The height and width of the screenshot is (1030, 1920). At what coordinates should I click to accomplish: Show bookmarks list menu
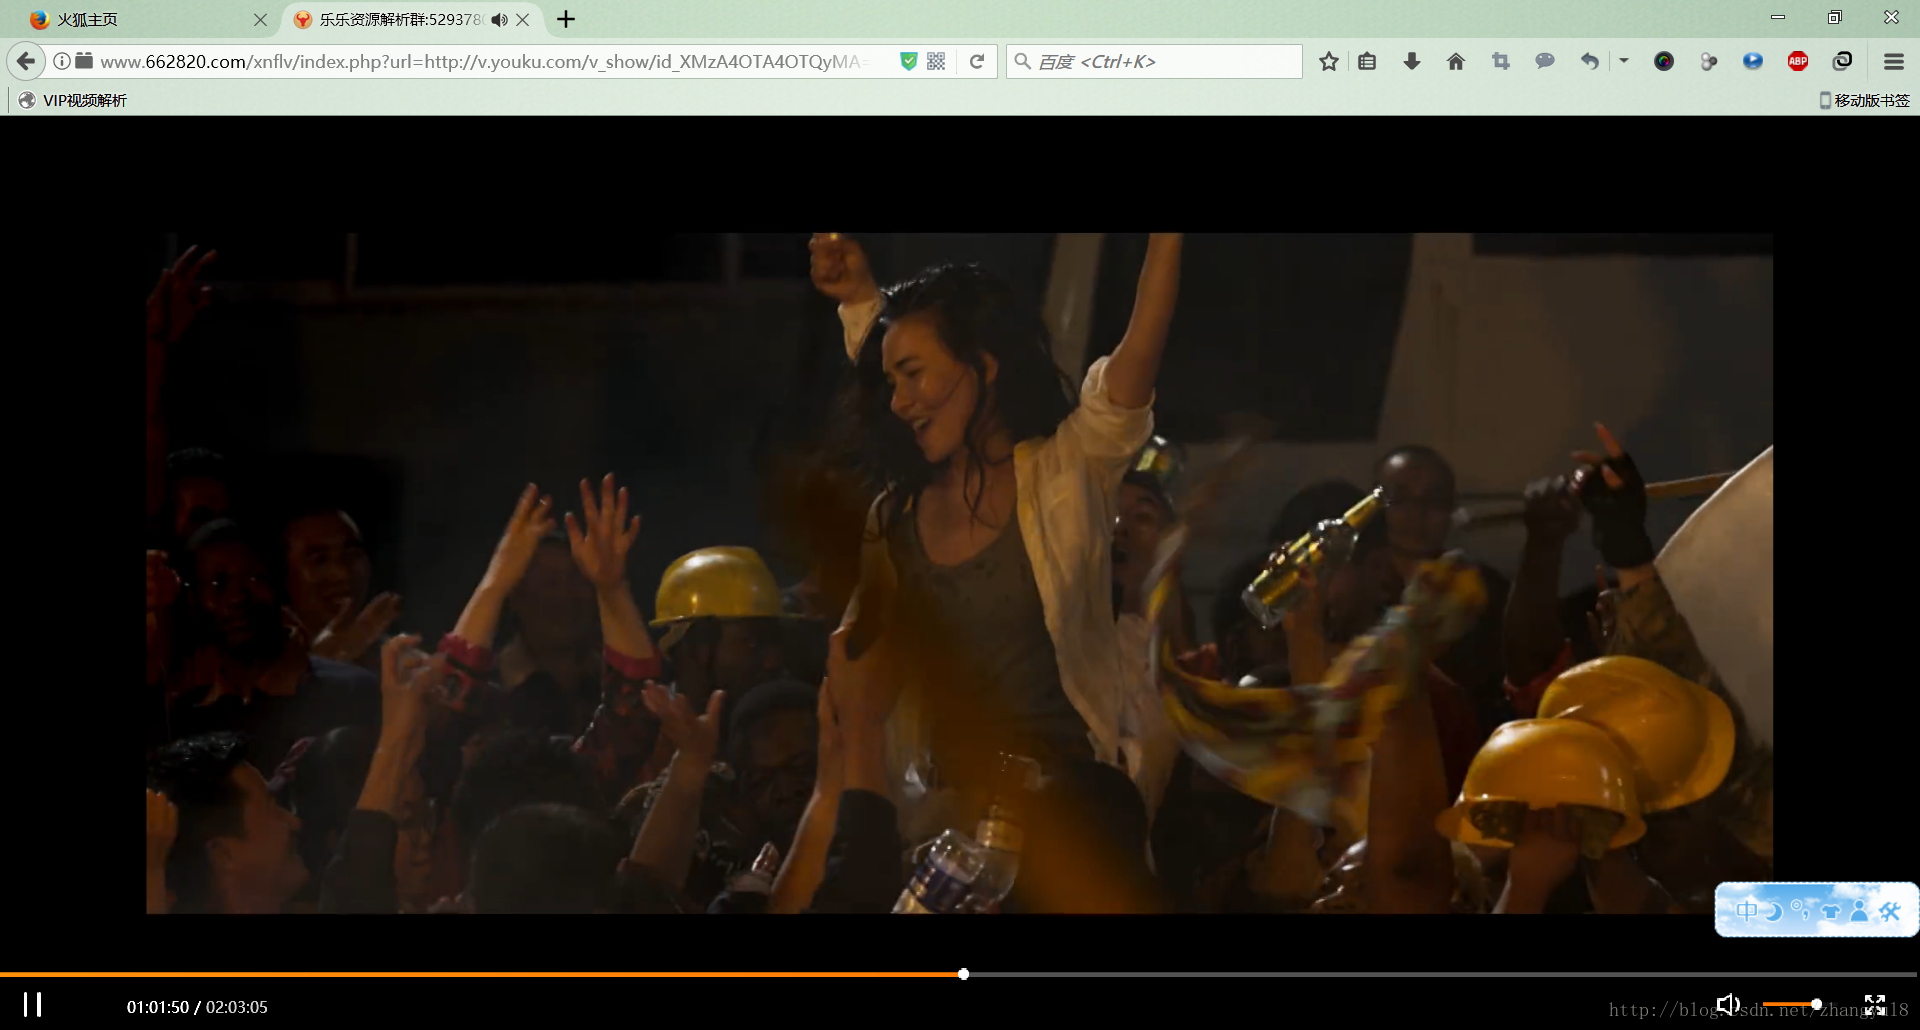(x=1367, y=61)
